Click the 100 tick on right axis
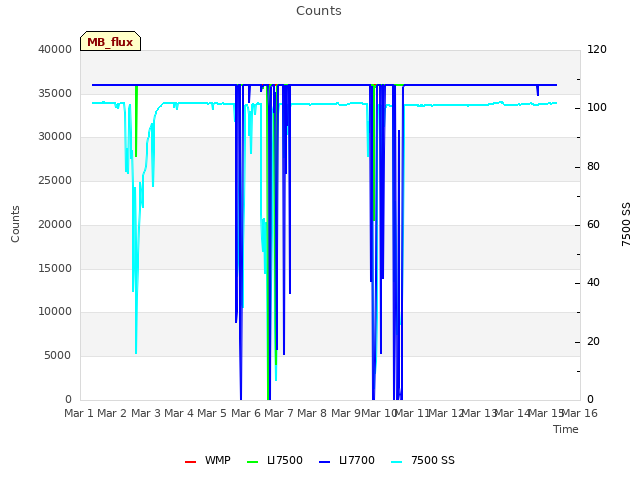640x480 pixels. click(597, 108)
